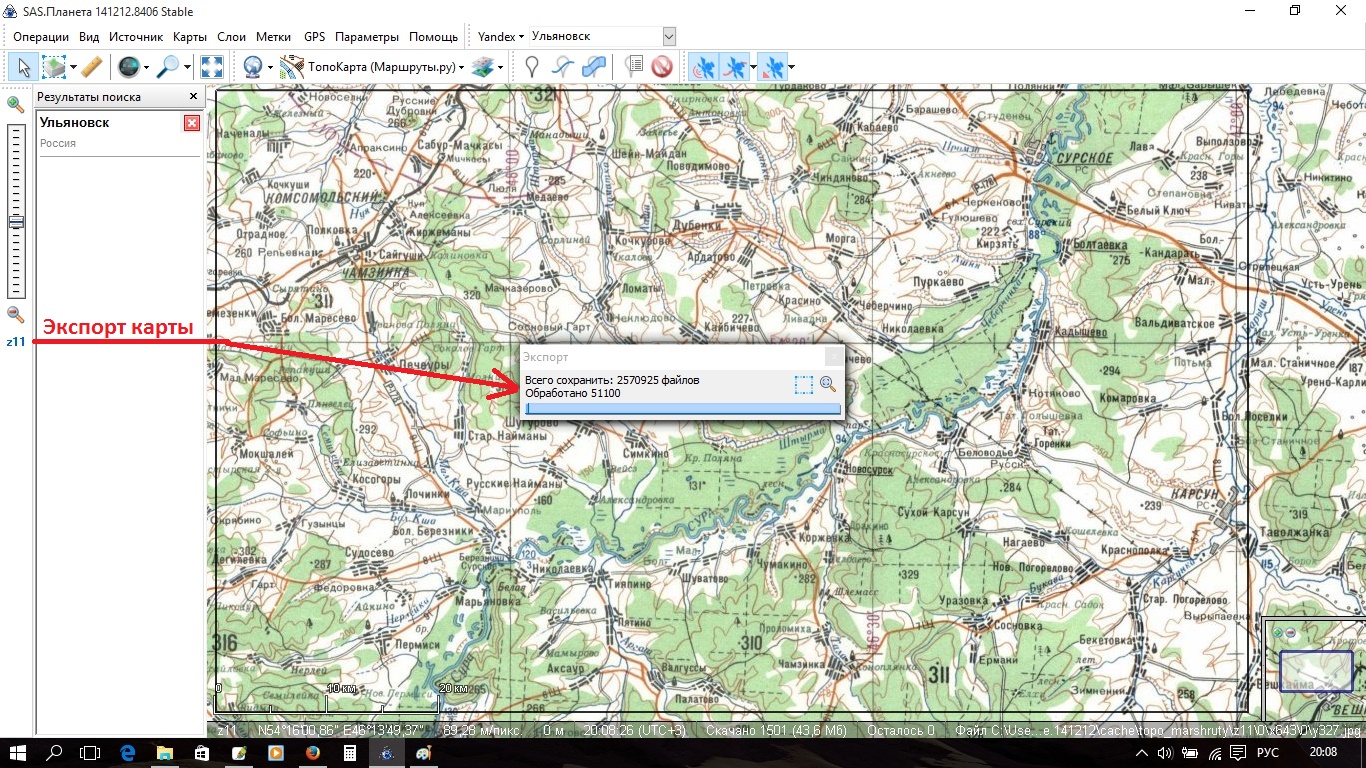
Task: Expand the Ульяновск search combo box
Action: (669, 37)
